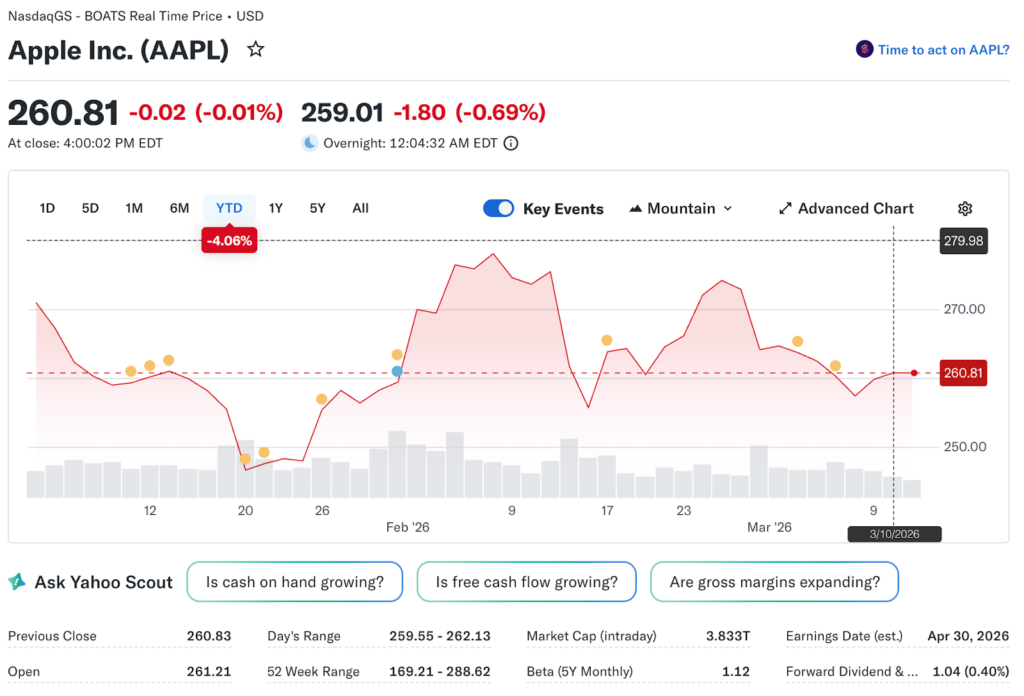Viewport: 1024px width, 696px height.
Task: Click the blue key event dot
Action: [x=397, y=371]
